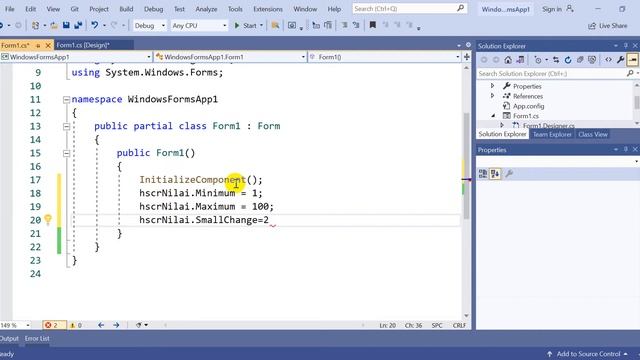Open the Extensions menu
The width and height of the screenshot is (640, 360).
click(x=268, y=9)
